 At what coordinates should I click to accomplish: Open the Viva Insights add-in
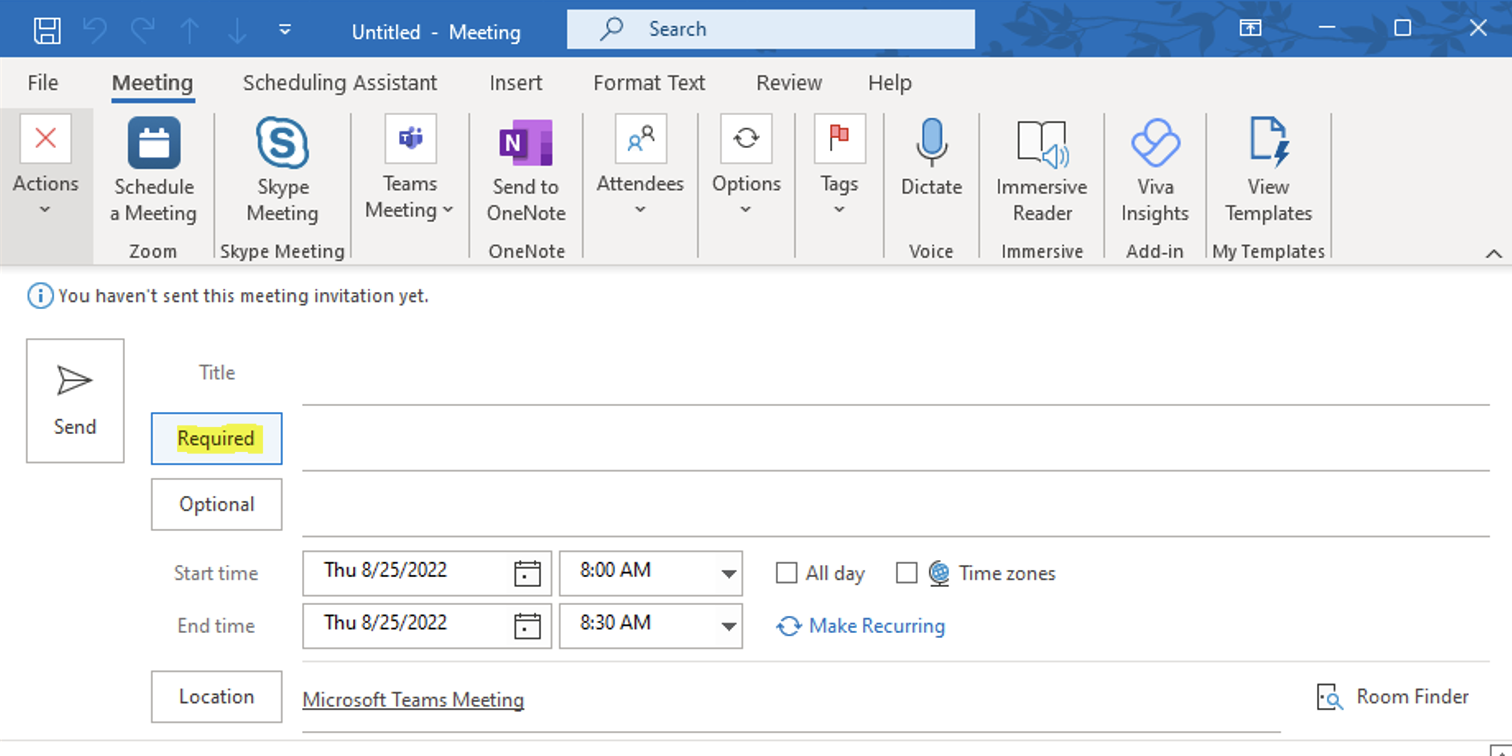tap(1155, 143)
